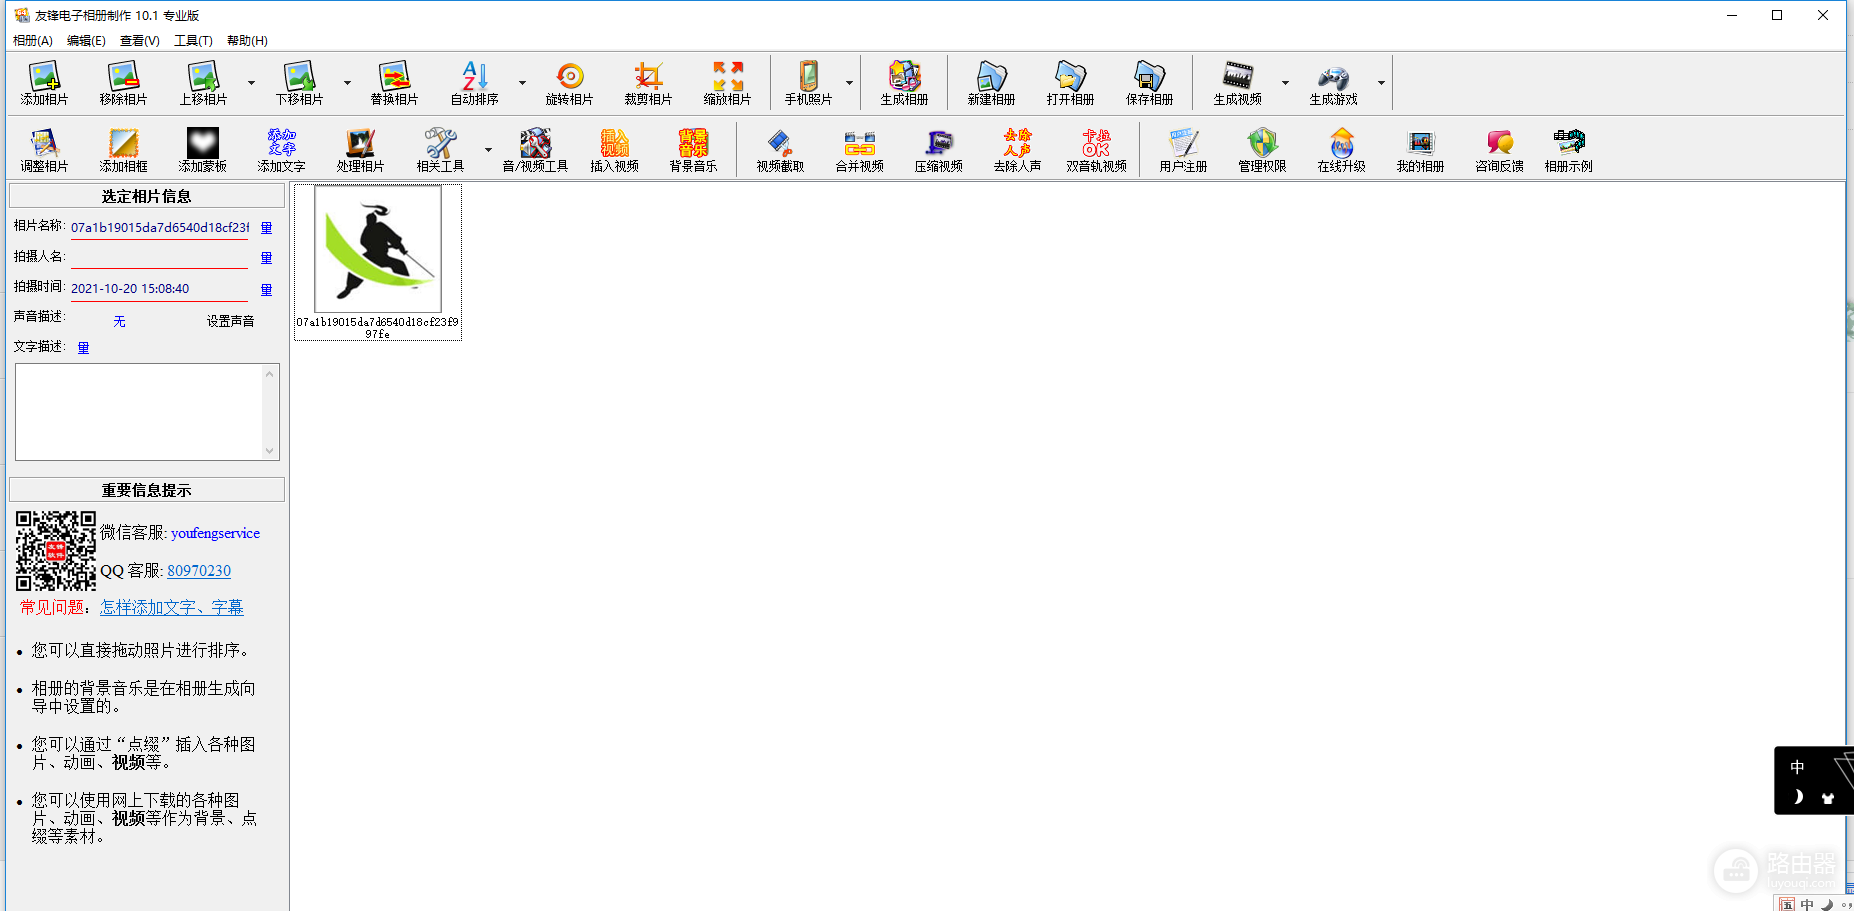Click the 用户注册 (user registration) icon

tap(1183, 150)
